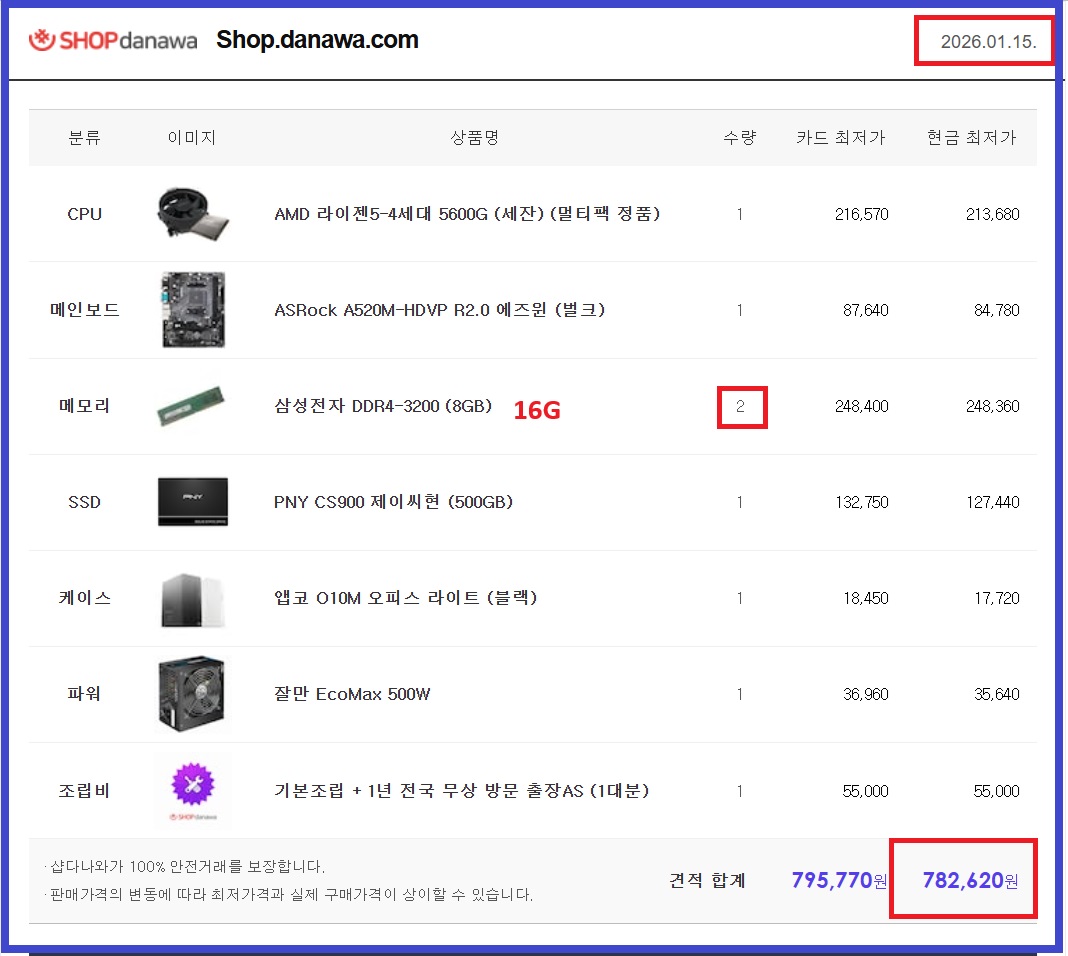This screenshot has height=956, width=1068.
Task: Click the 현금 최저가 column header
Action: pos(971,138)
